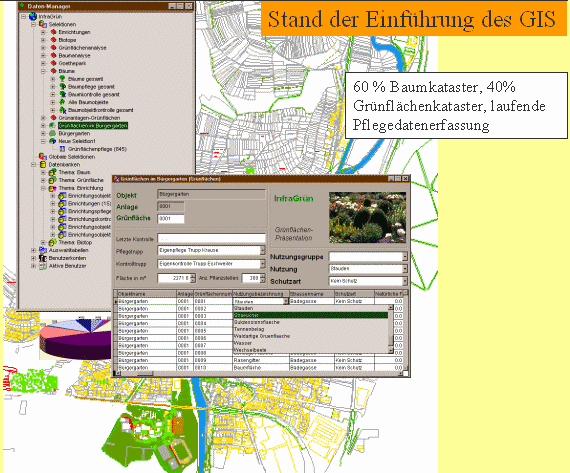
Task: Expand the Goethepark selection node
Action: (43, 63)
